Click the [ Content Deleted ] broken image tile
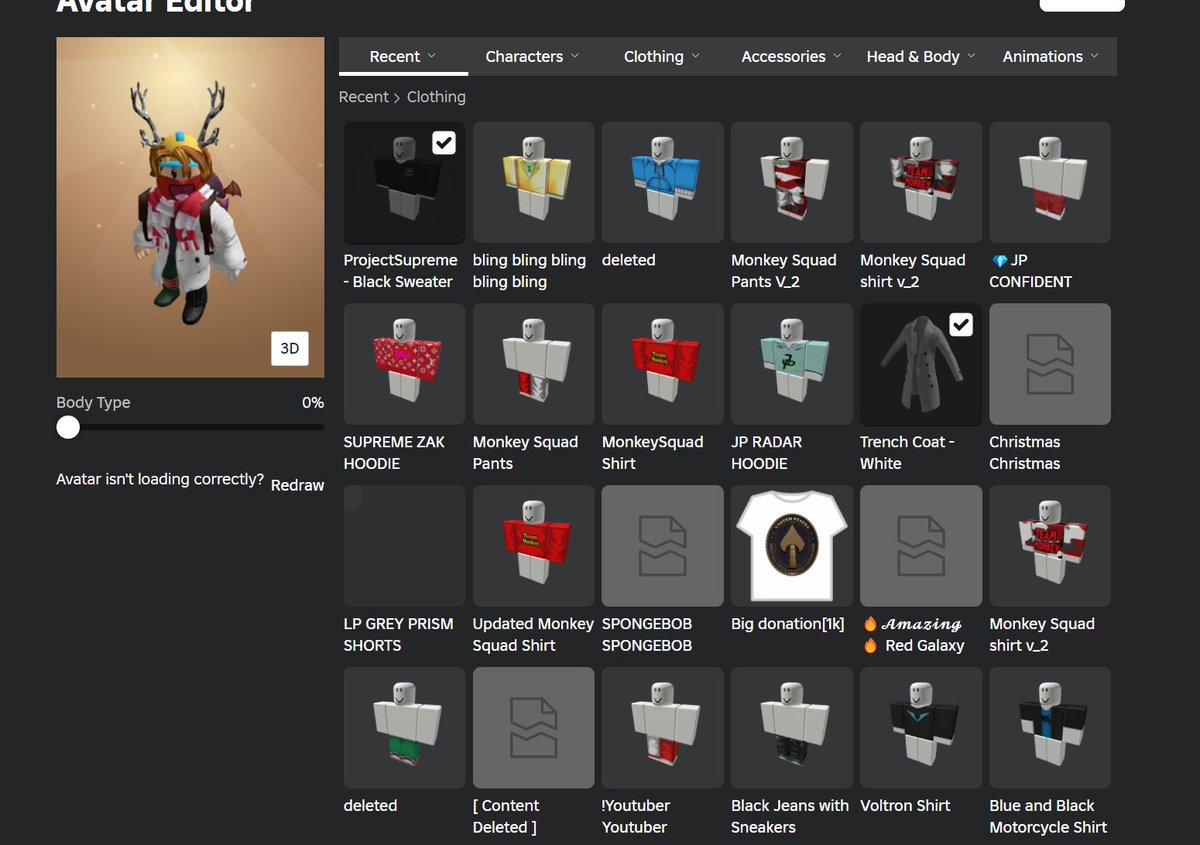1200x845 pixels. pyautogui.click(x=533, y=729)
